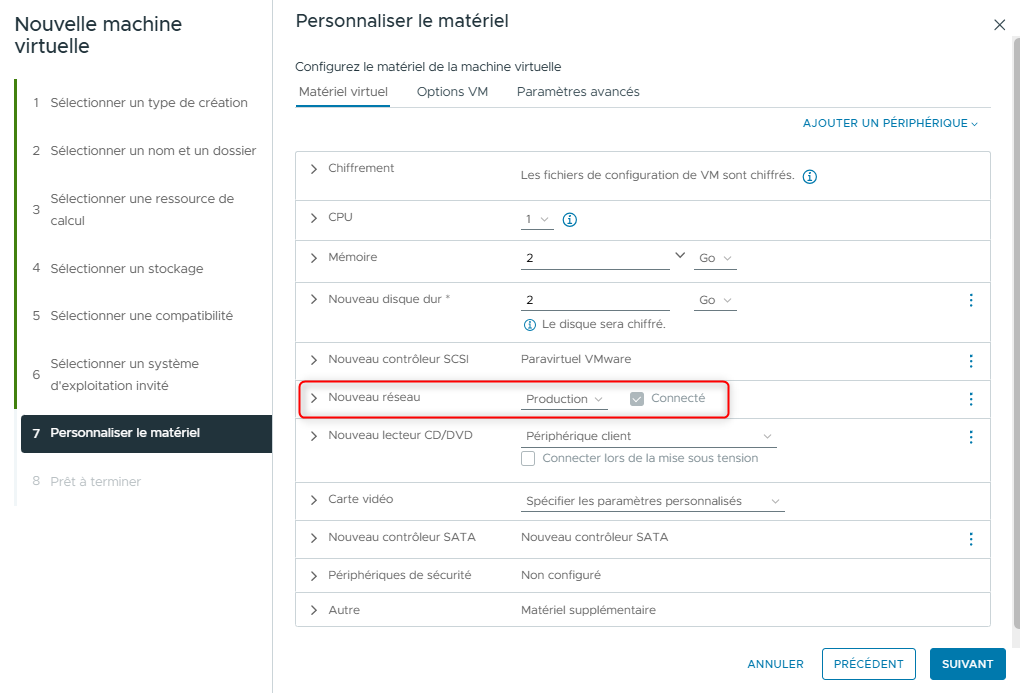Open the AJOUTER UN PÉRIPHÉRIQUE menu

click(890, 123)
